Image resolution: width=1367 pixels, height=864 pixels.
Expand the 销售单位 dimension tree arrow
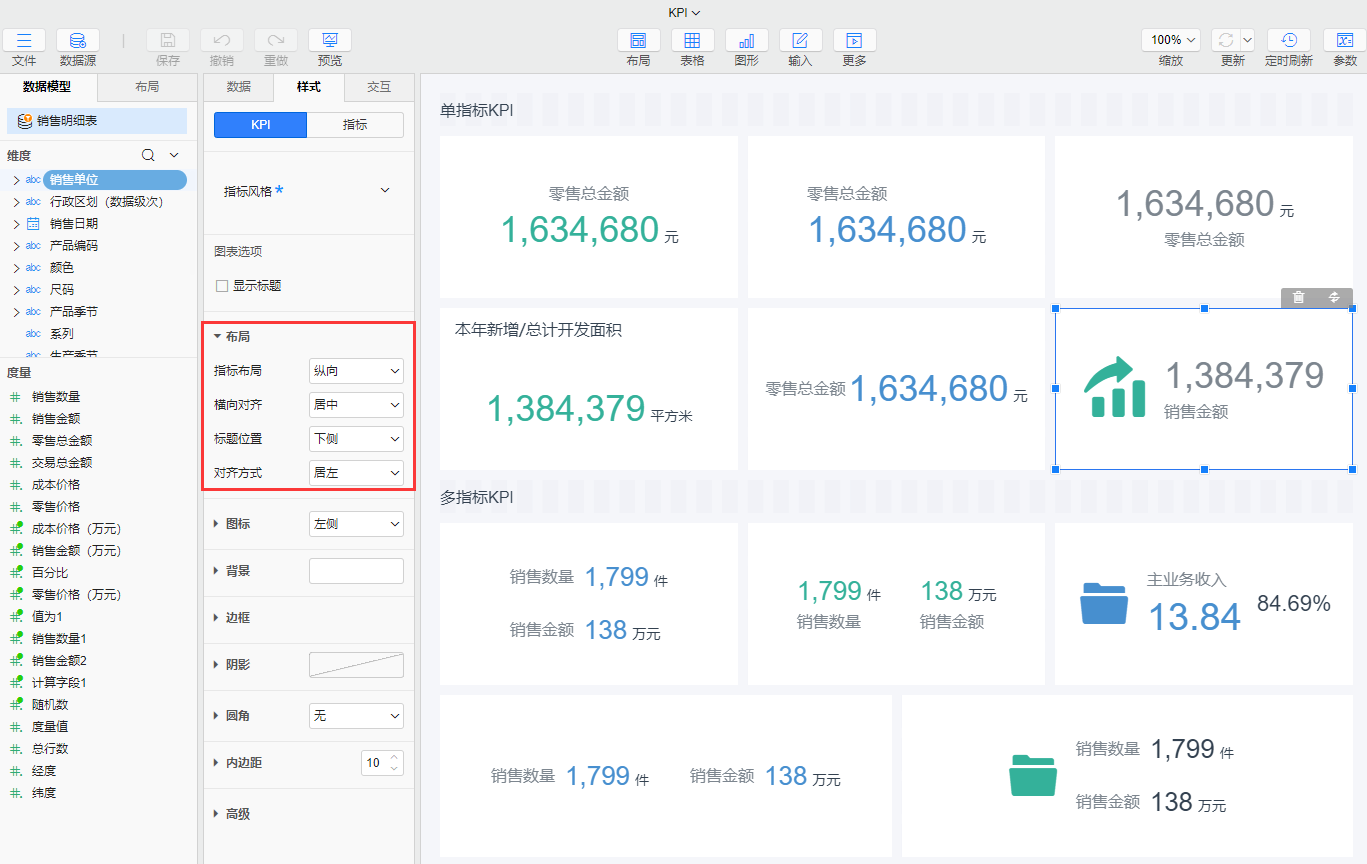[x=15, y=180]
